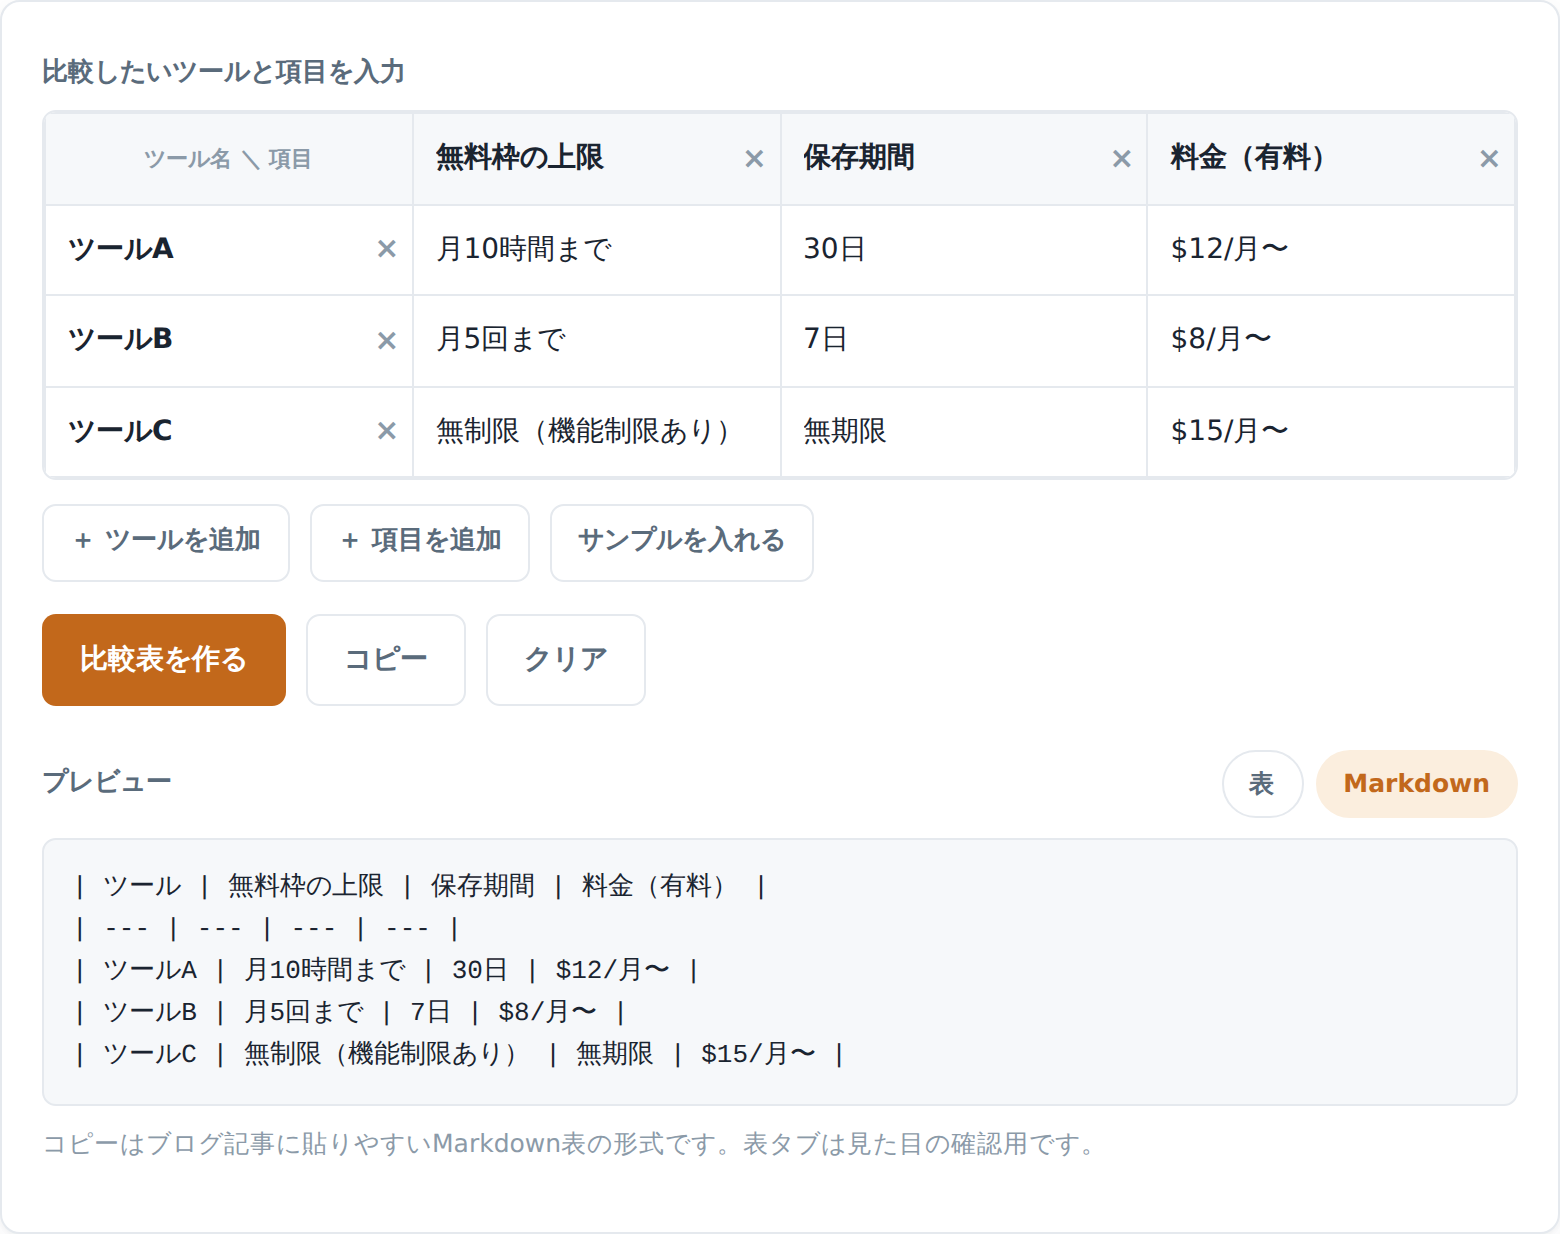This screenshot has width=1560, height=1234.
Task: Remove the 保存期間 column
Action: click(1122, 159)
